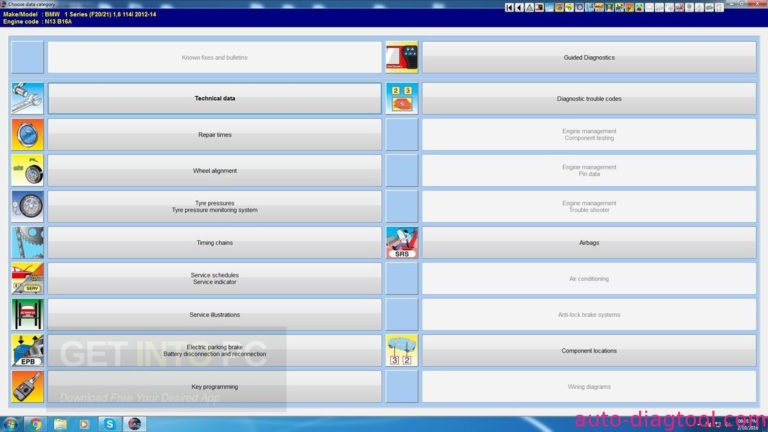
Task: Click the Guided Diagnostics icon
Action: point(401,58)
